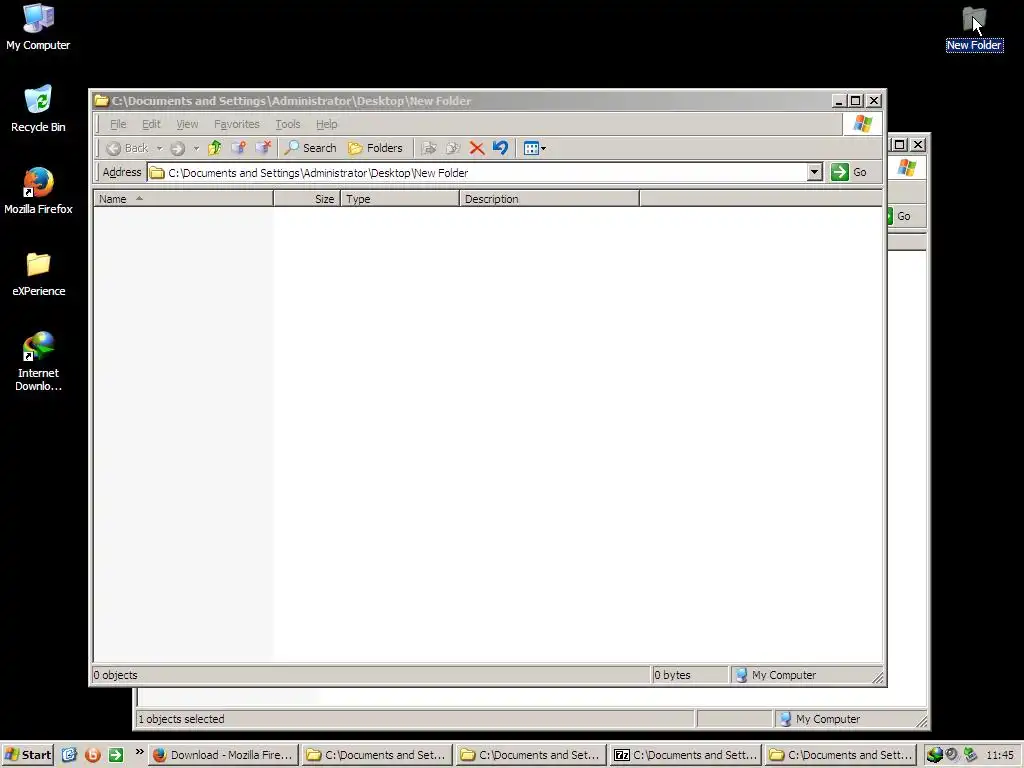1024x768 pixels.
Task: Click the disabled Back arrow button
Action: tap(127, 148)
